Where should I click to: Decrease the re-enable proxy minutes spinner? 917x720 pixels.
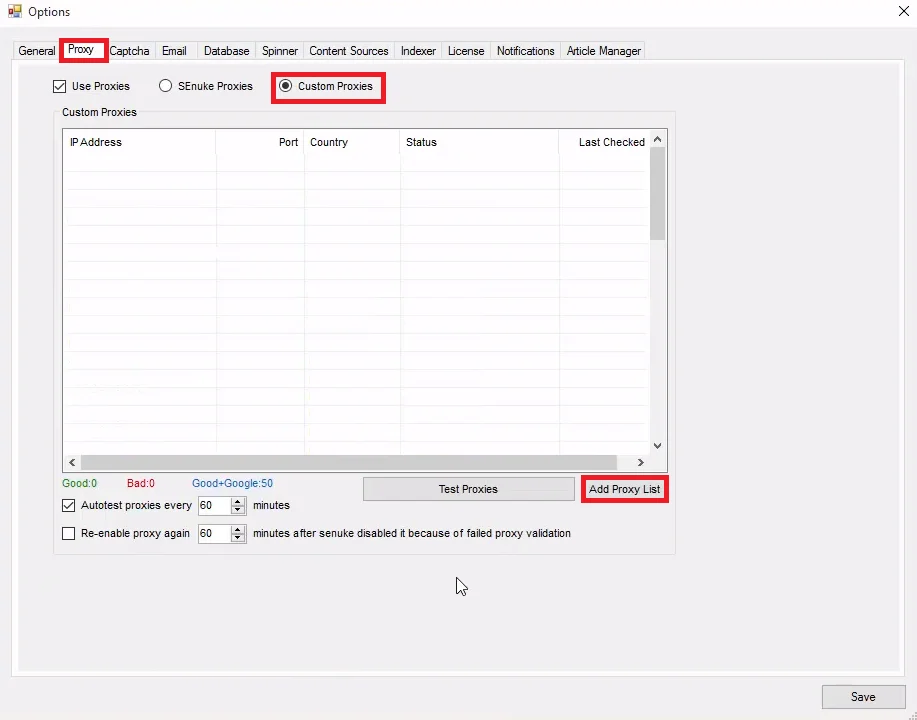click(x=238, y=539)
